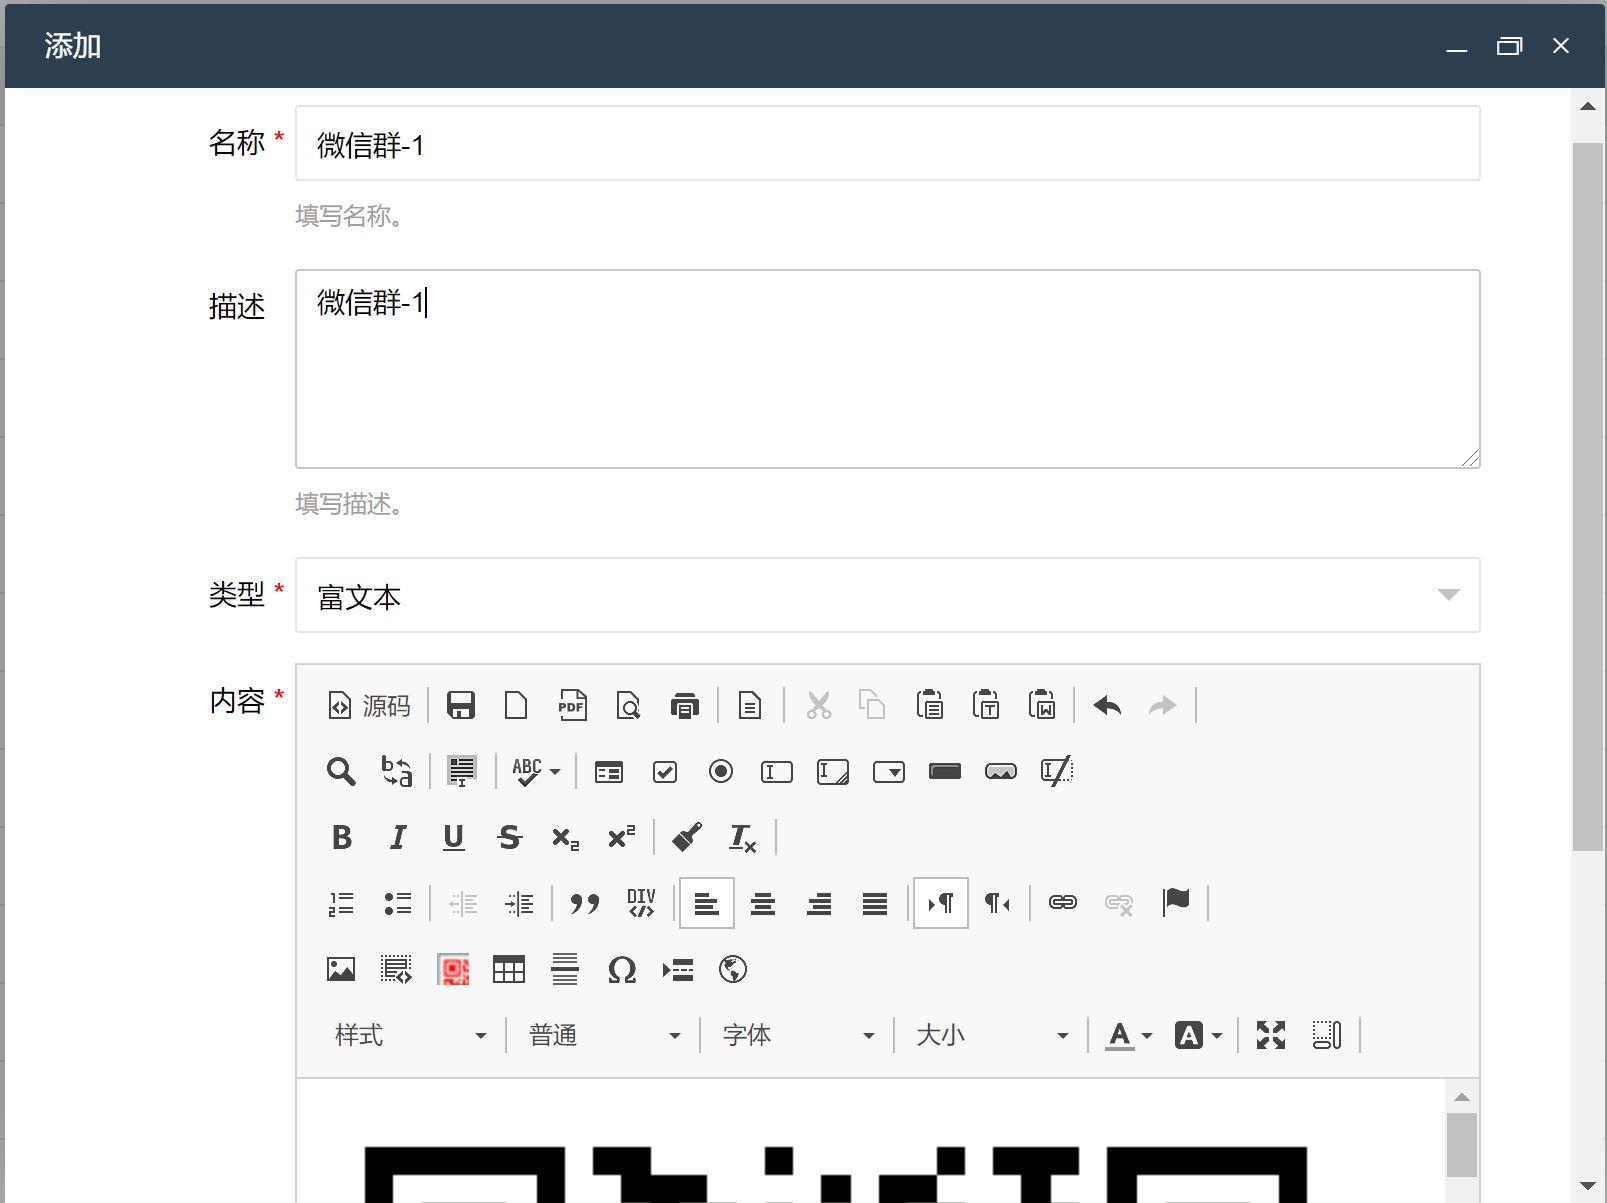Insert a radio button field
Image resolution: width=1607 pixels, height=1203 pixels.
point(721,771)
